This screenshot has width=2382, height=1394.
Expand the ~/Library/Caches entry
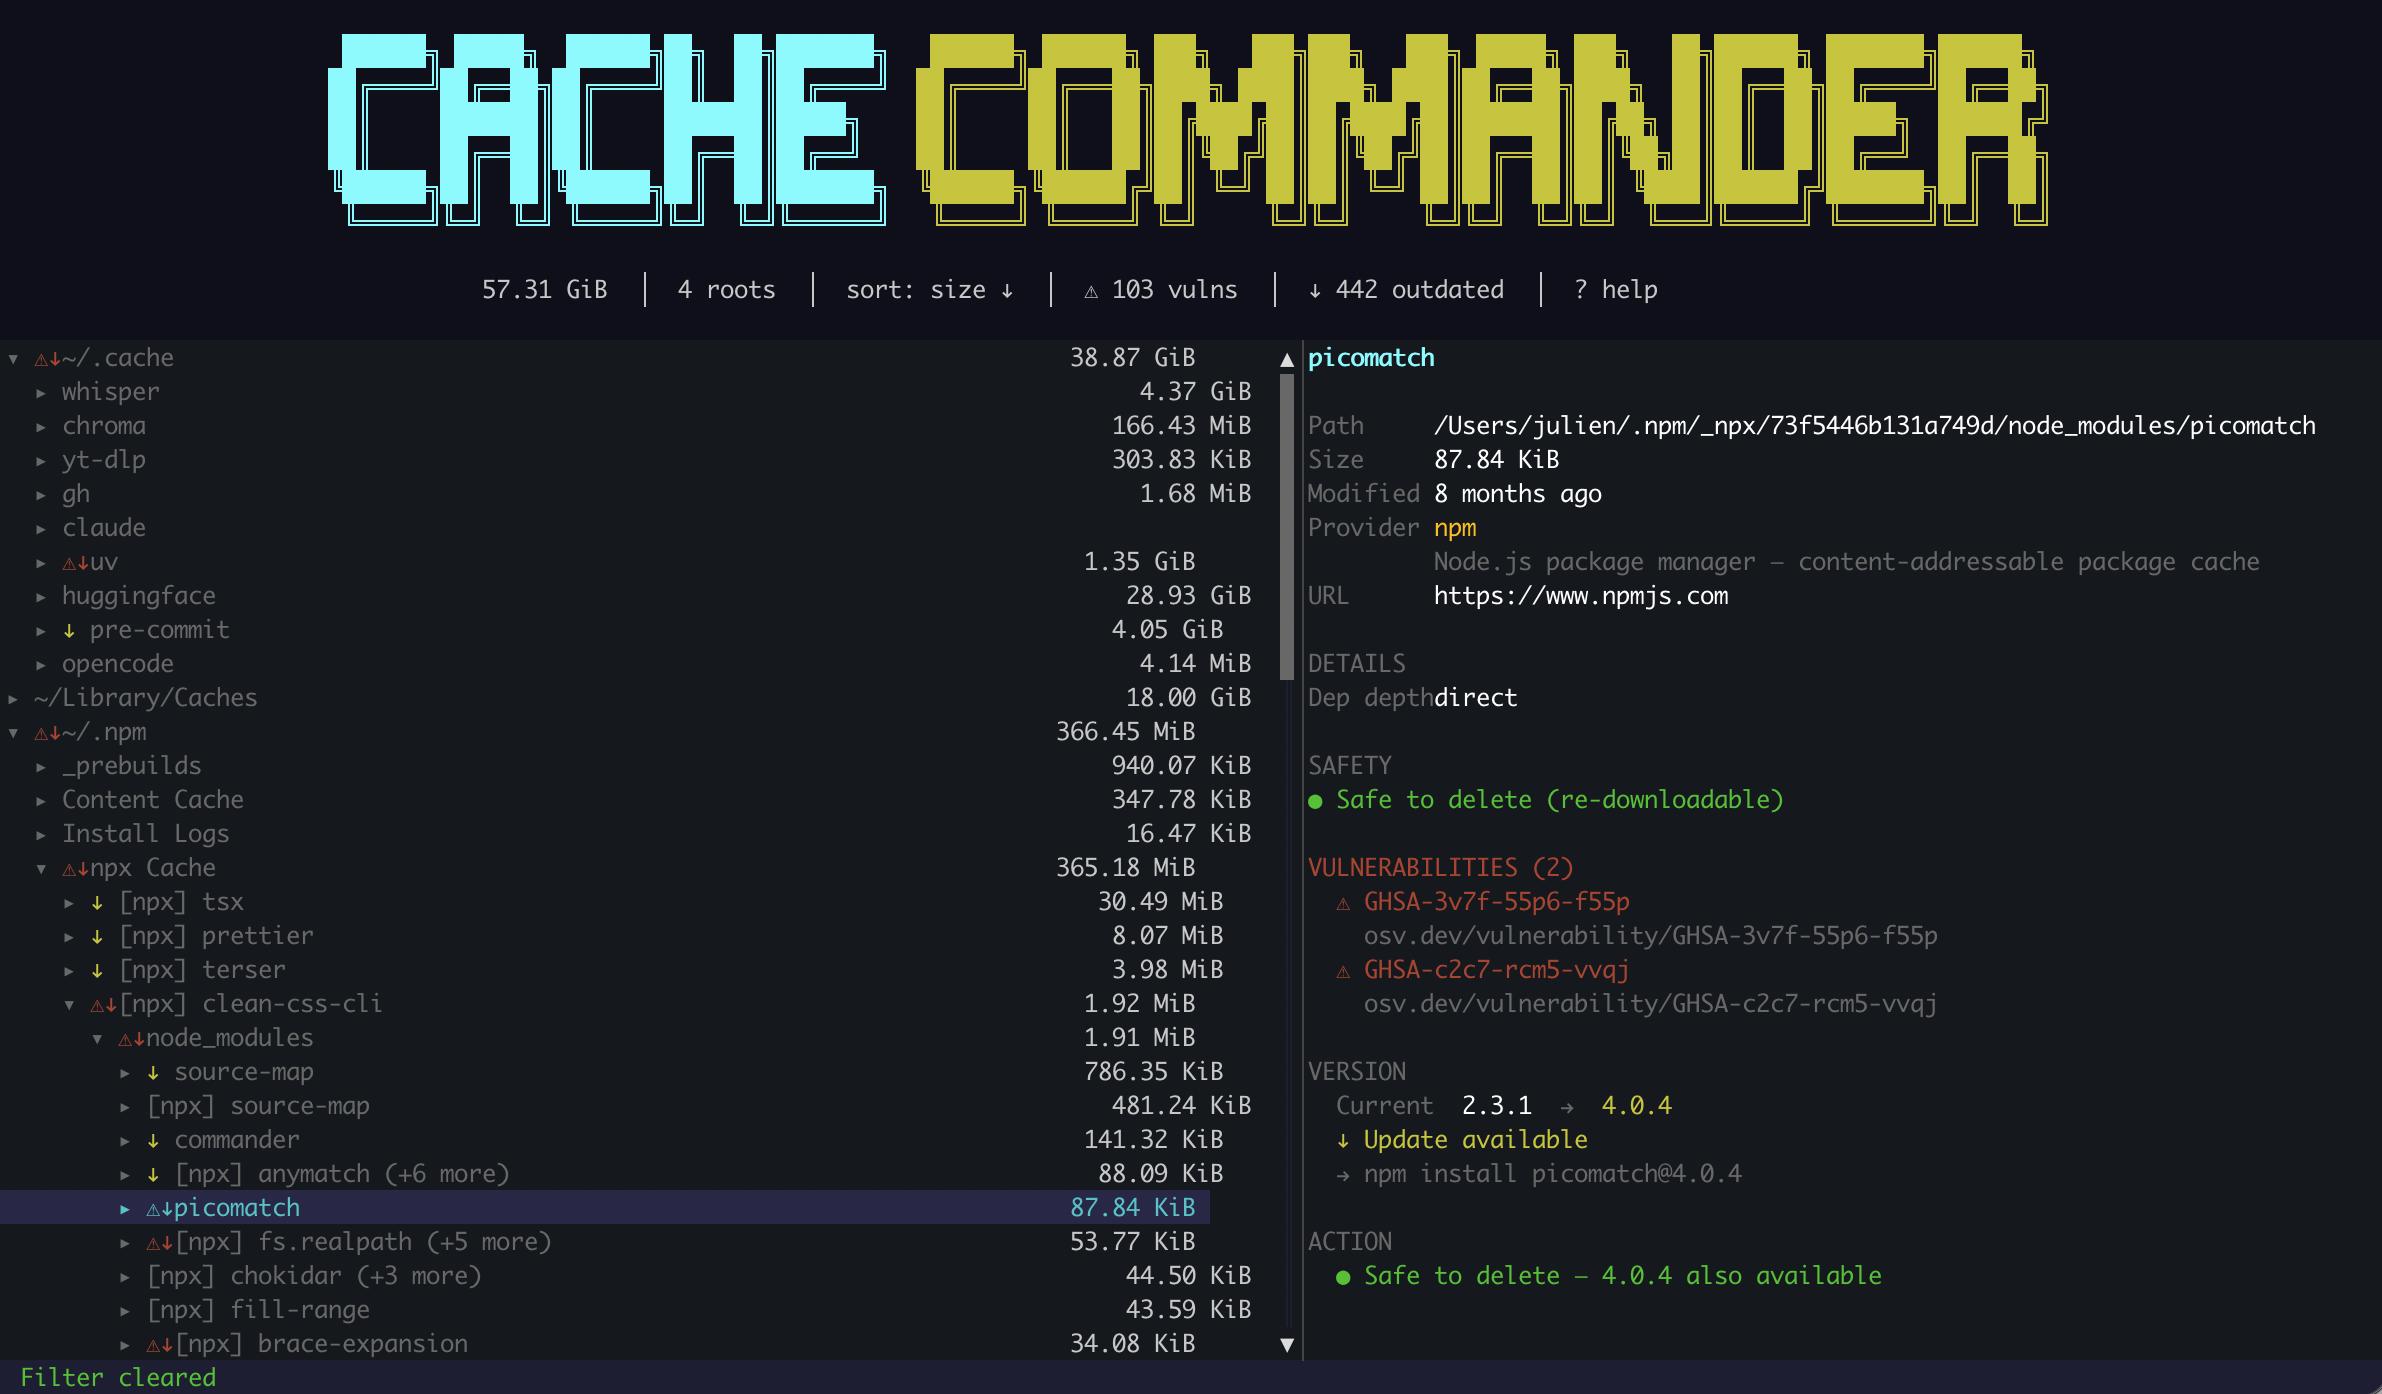coord(11,697)
